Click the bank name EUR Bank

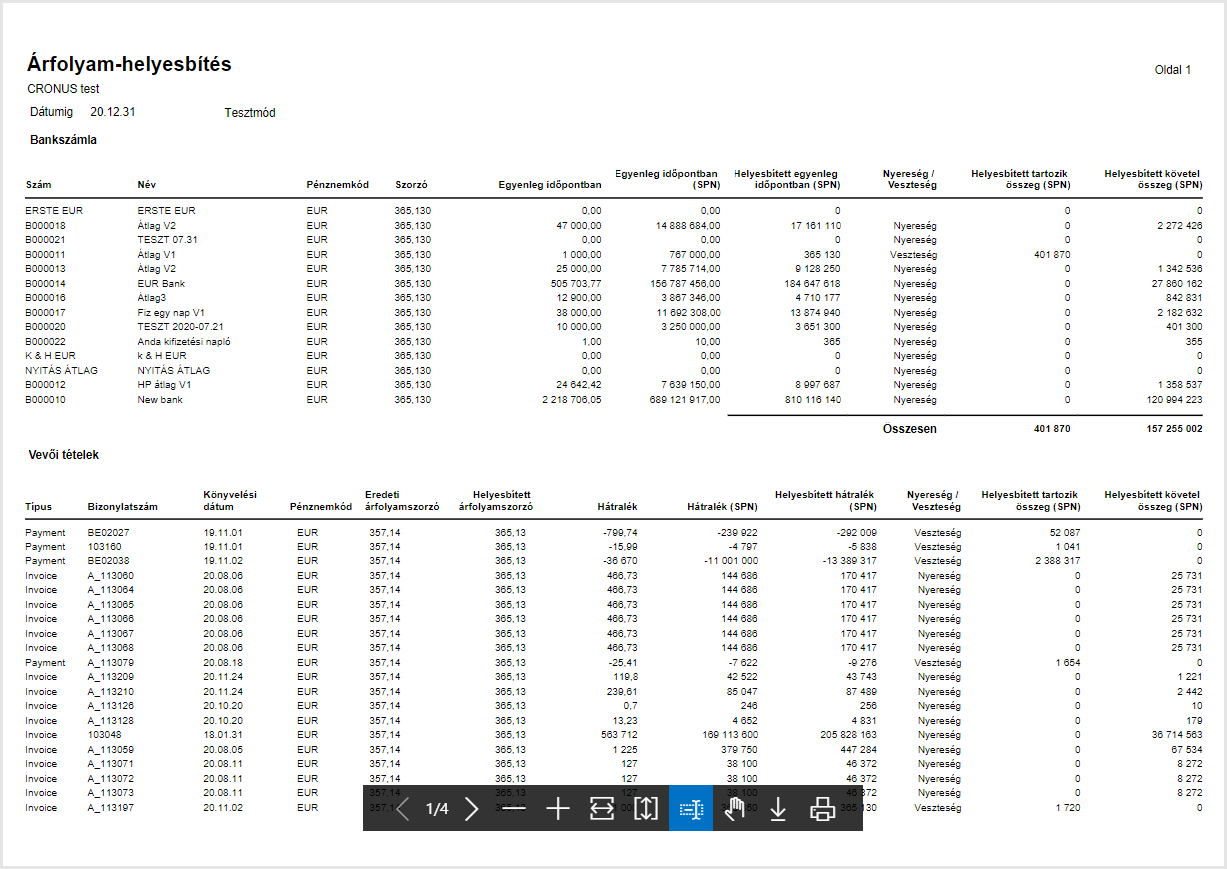coord(160,284)
